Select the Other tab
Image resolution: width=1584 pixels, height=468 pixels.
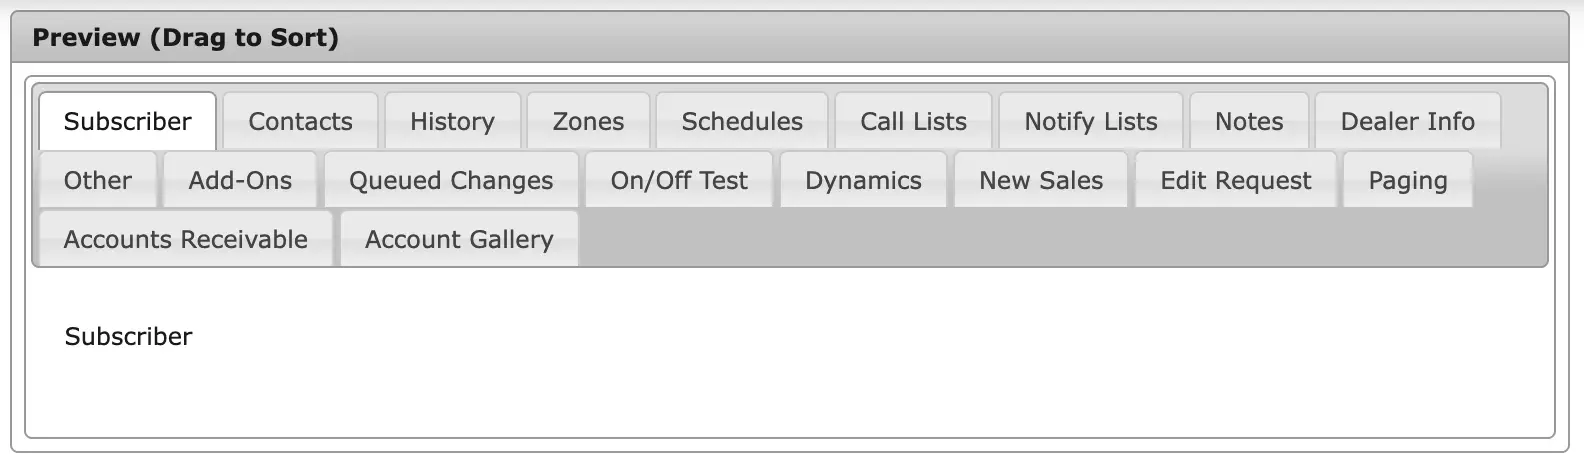point(98,180)
